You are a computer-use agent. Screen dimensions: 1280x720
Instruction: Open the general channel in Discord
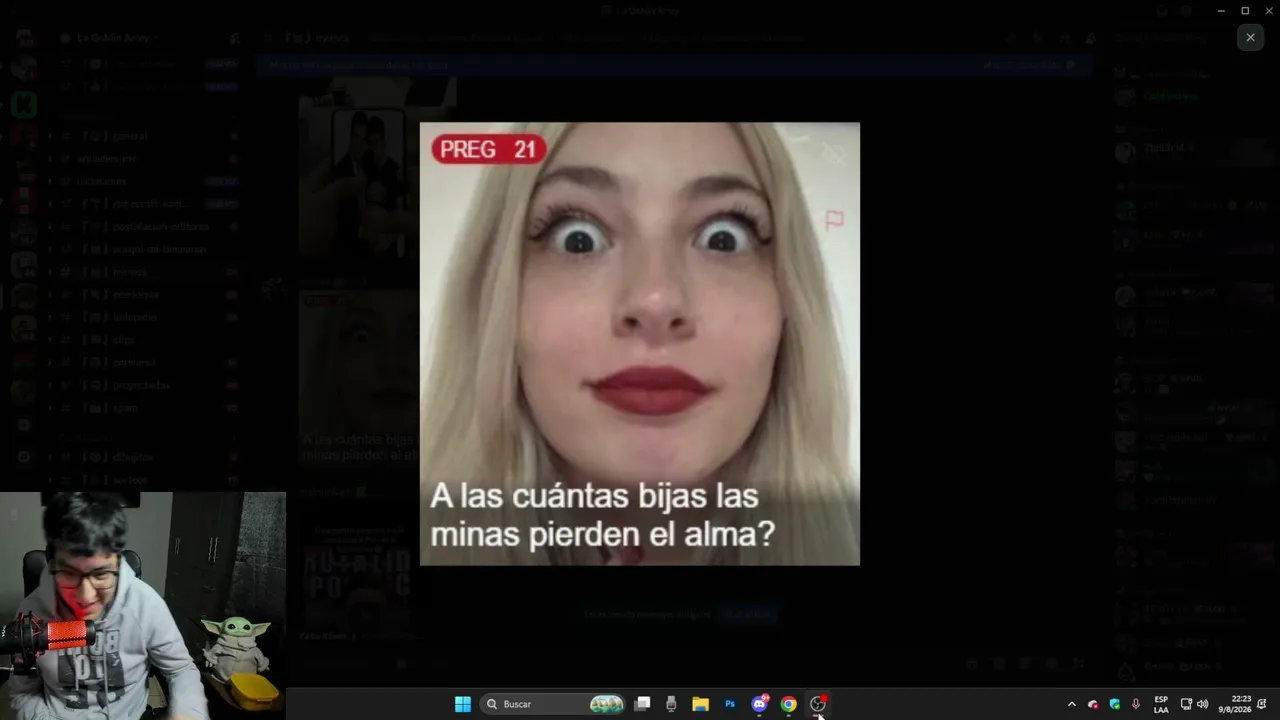(x=145, y=136)
